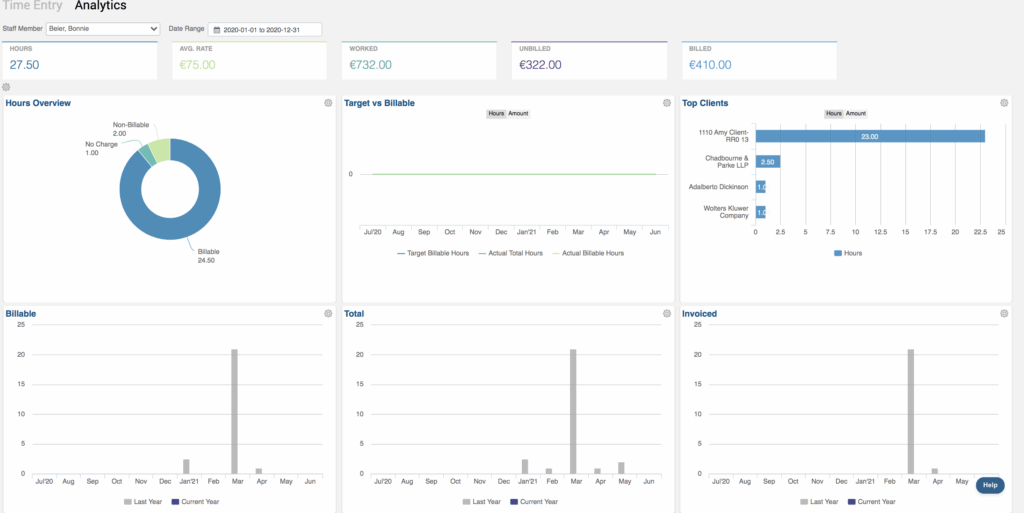The height and width of the screenshot is (513, 1024).
Task: Select the Analytics tab
Action: (x=100, y=6)
